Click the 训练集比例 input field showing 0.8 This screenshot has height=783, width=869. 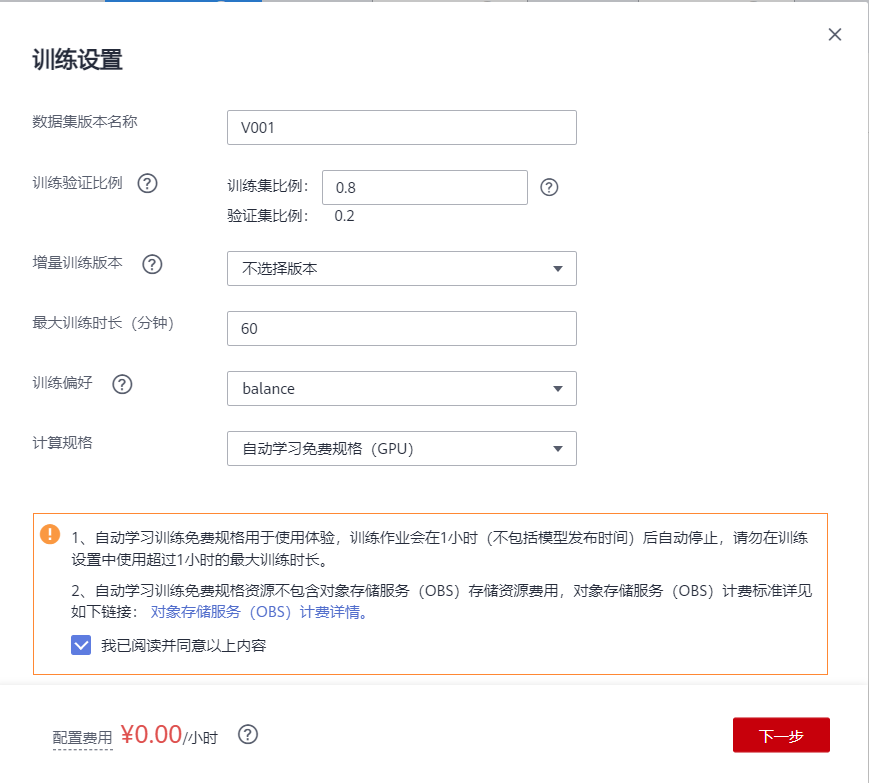pyautogui.click(x=425, y=187)
